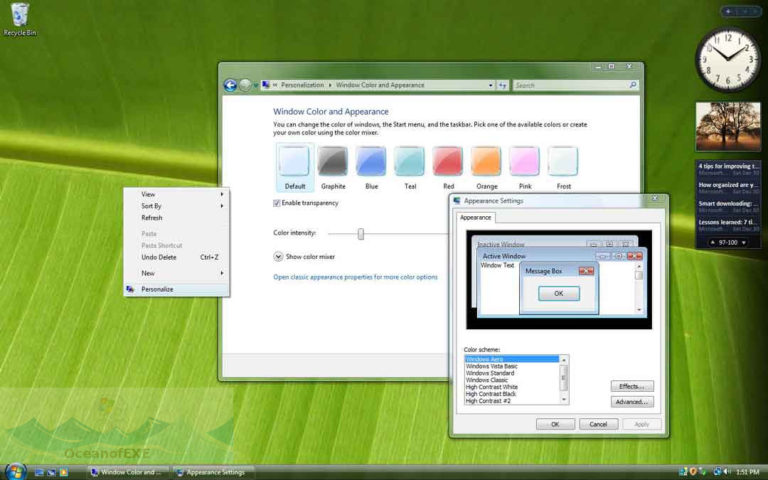
Task: Click the Personalize icon in context menu
Action: point(130,289)
